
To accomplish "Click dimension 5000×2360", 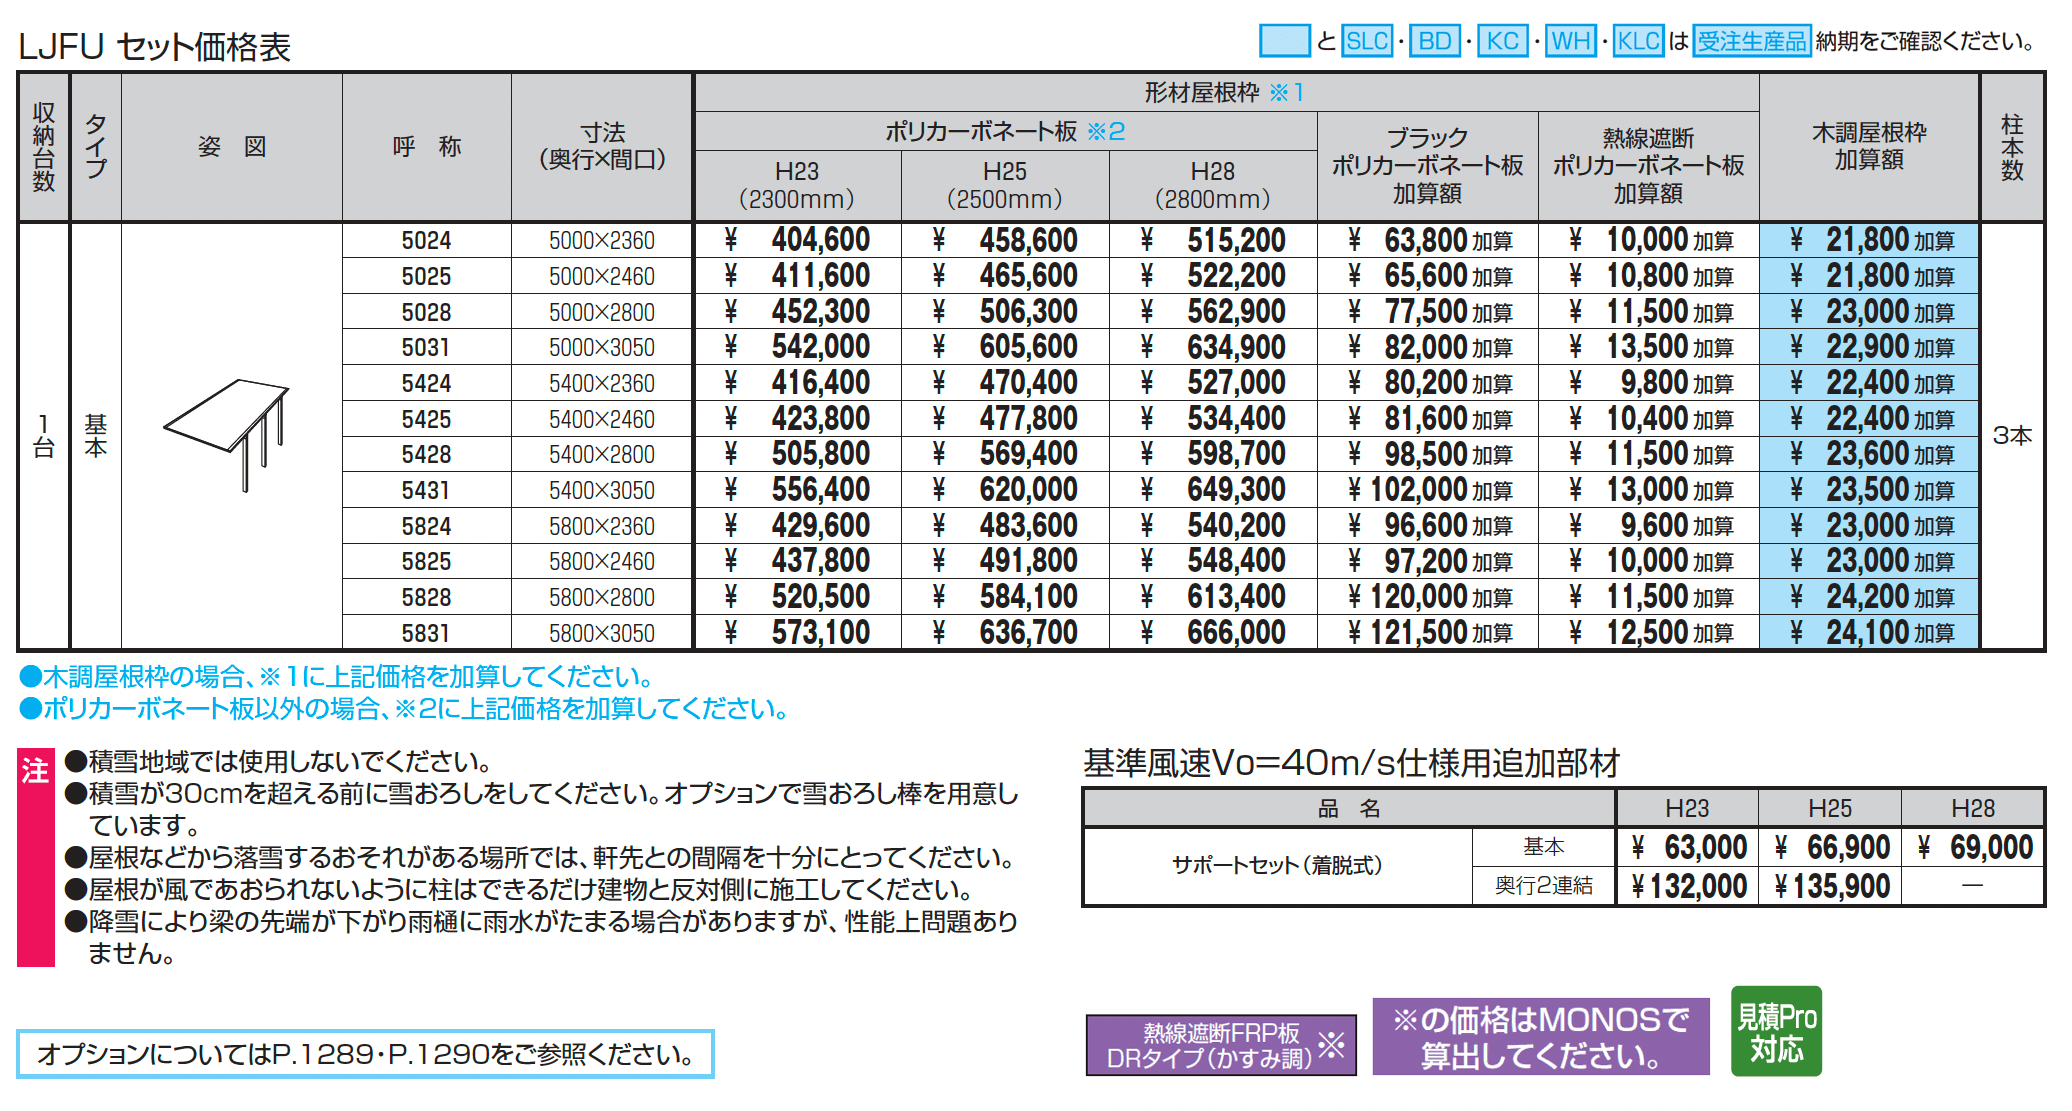I will tap(602, 241).
